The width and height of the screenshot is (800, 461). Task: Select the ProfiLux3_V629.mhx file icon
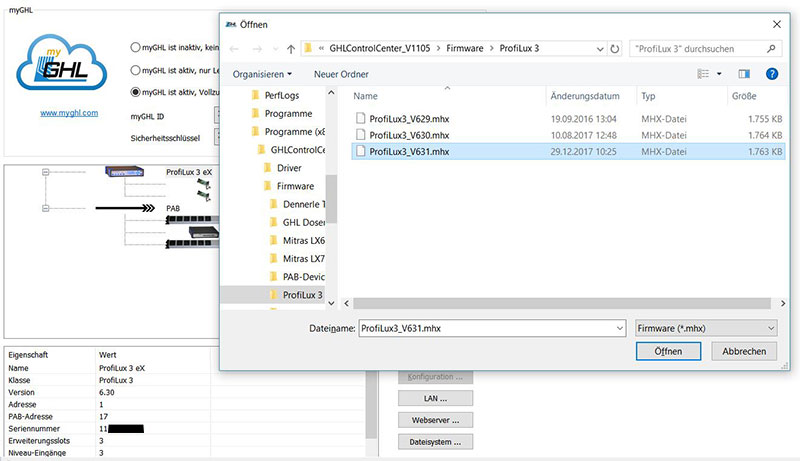(361, 117)
